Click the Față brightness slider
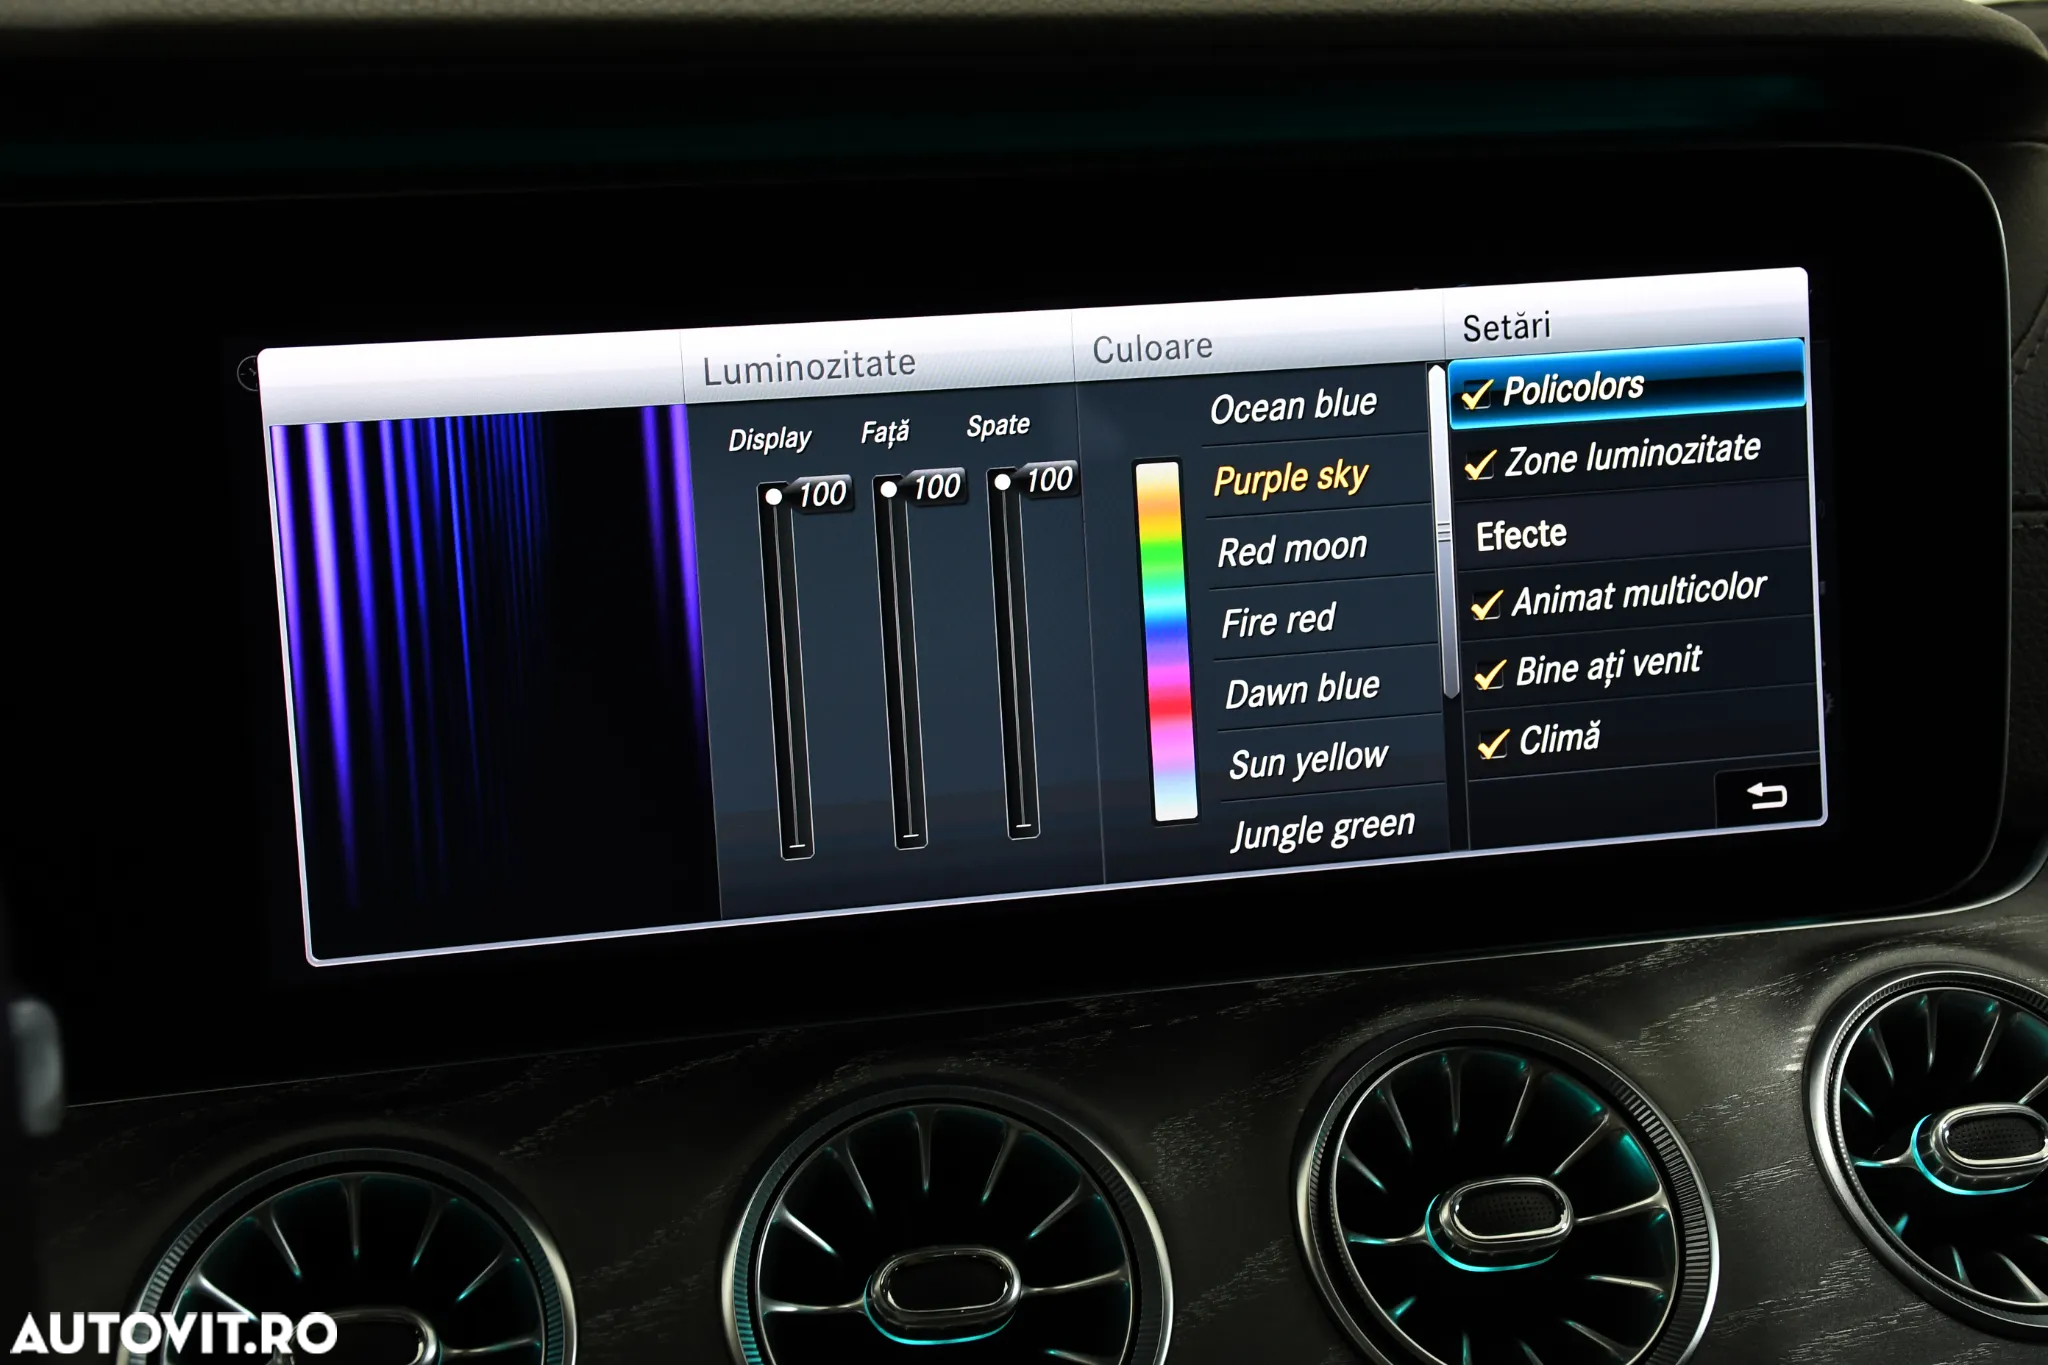The image size is (2048, 1365). 900,662
